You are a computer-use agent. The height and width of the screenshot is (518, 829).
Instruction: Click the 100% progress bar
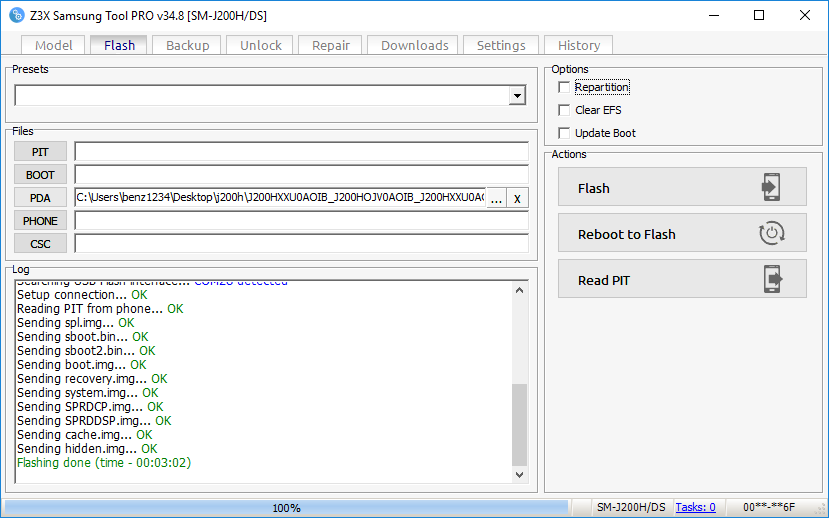click(x=286, y=508)
